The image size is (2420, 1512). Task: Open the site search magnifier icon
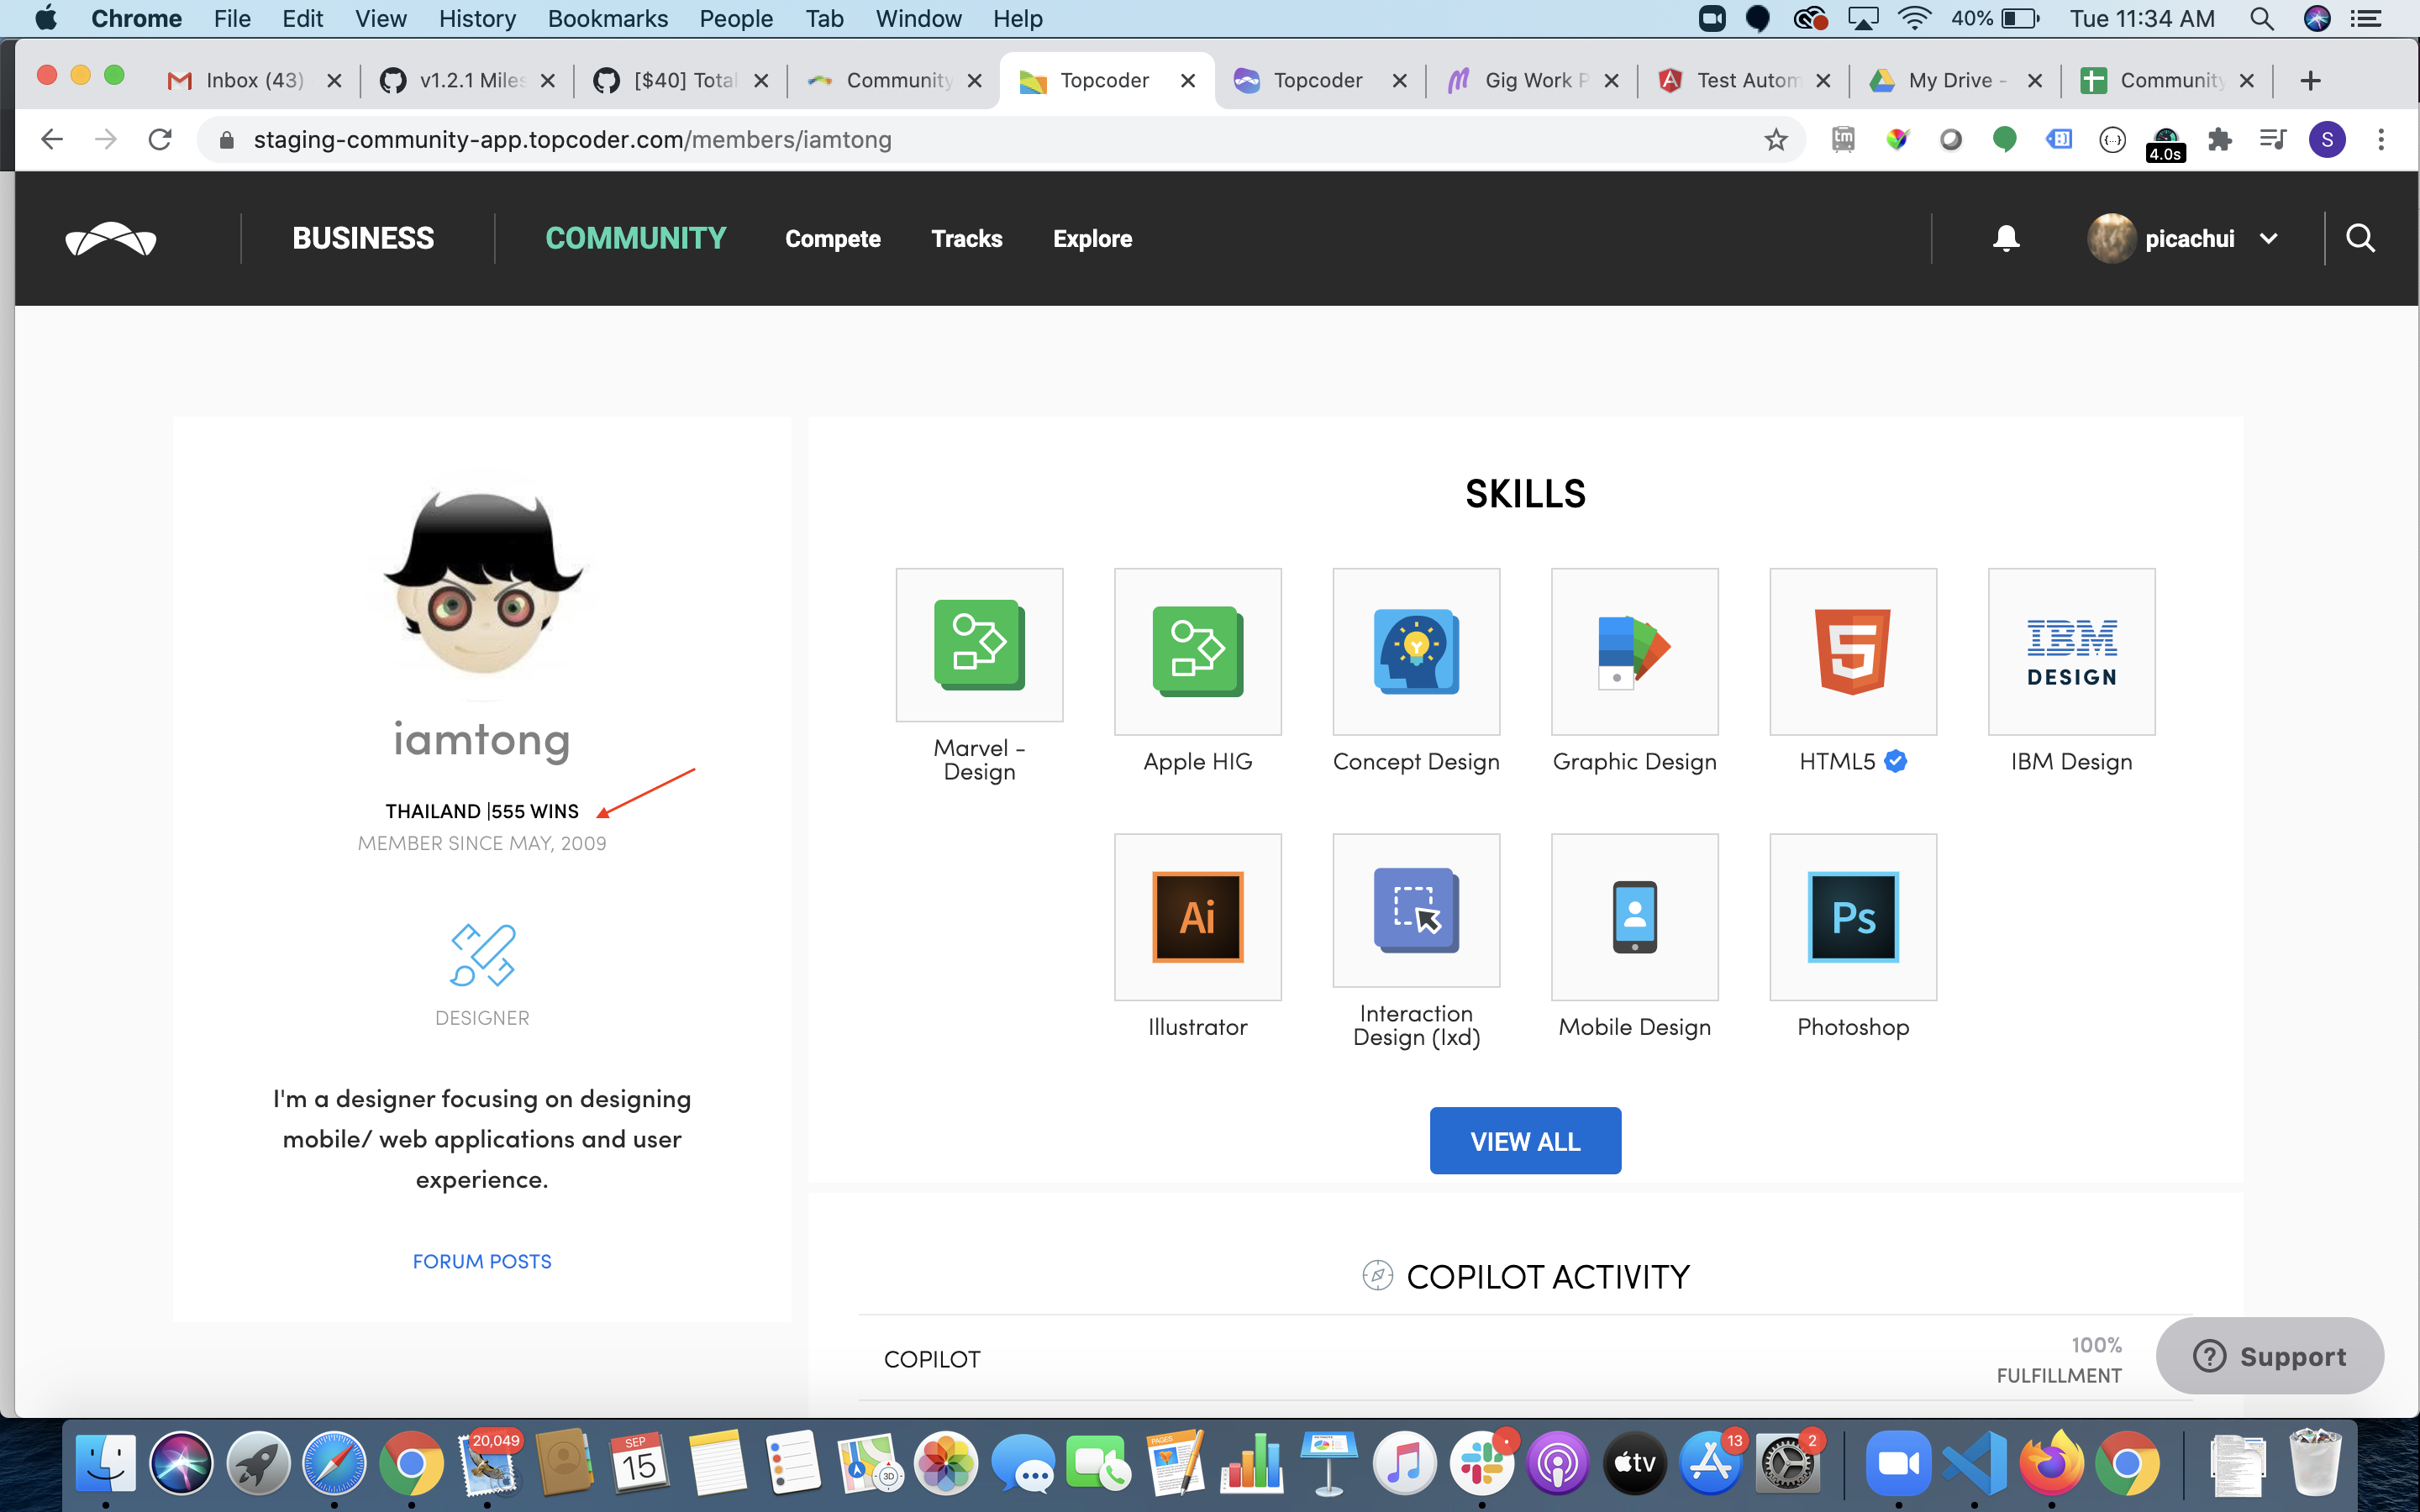pos(2360,238)
